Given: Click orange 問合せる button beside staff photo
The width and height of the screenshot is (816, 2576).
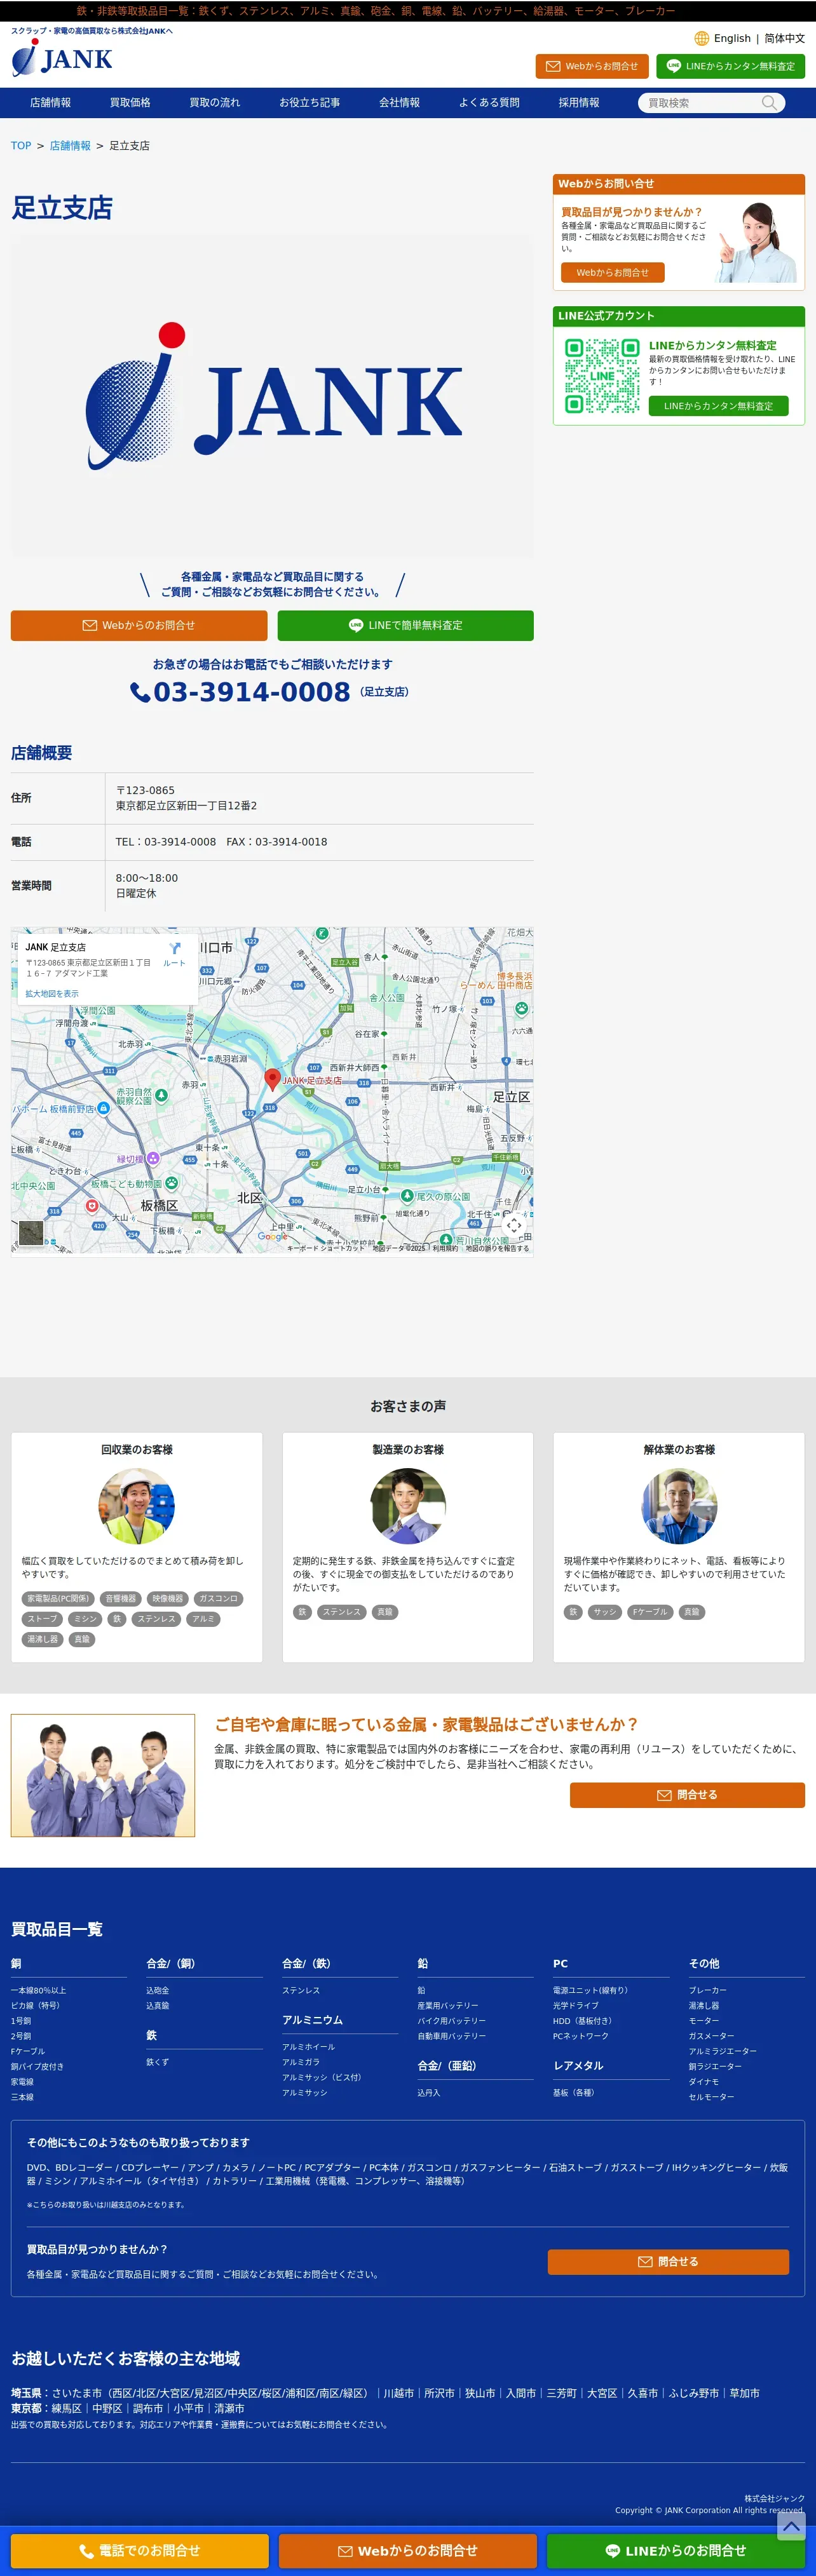Looking at the screenshot, I should [687, 1795].
